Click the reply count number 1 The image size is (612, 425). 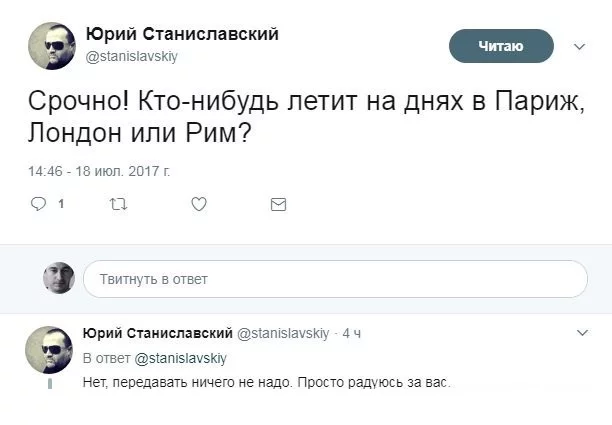(62, 204)
